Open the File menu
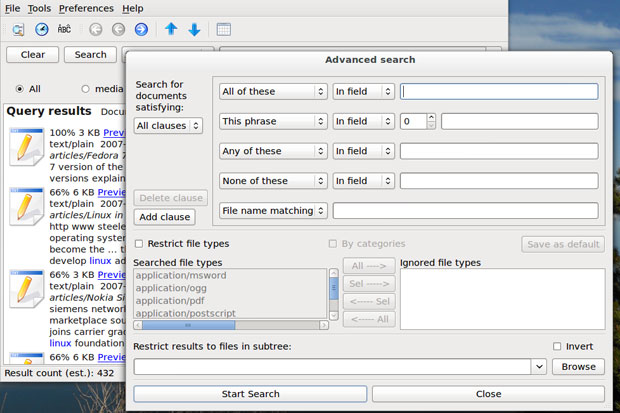 (12, 8)
